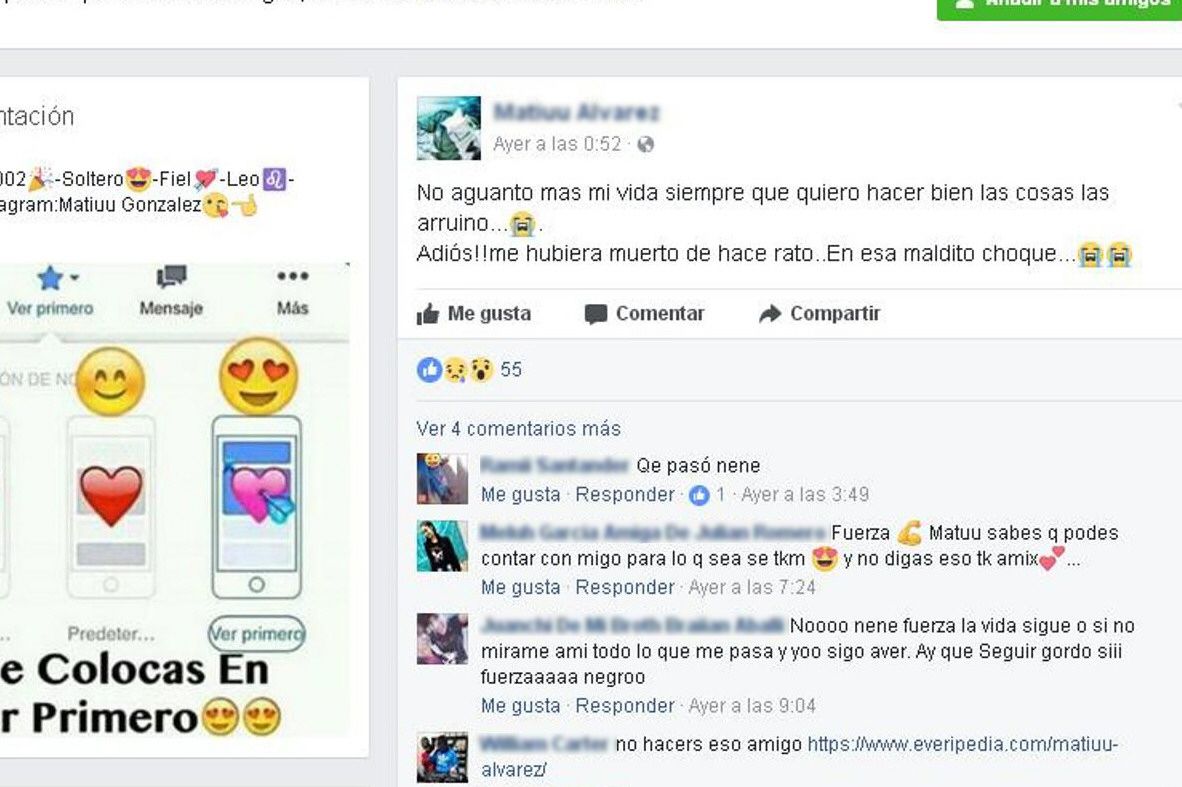This screenshot has width=1182, height=787.
Task: Click Responder under the 9:04 comment
Action: 625,706
